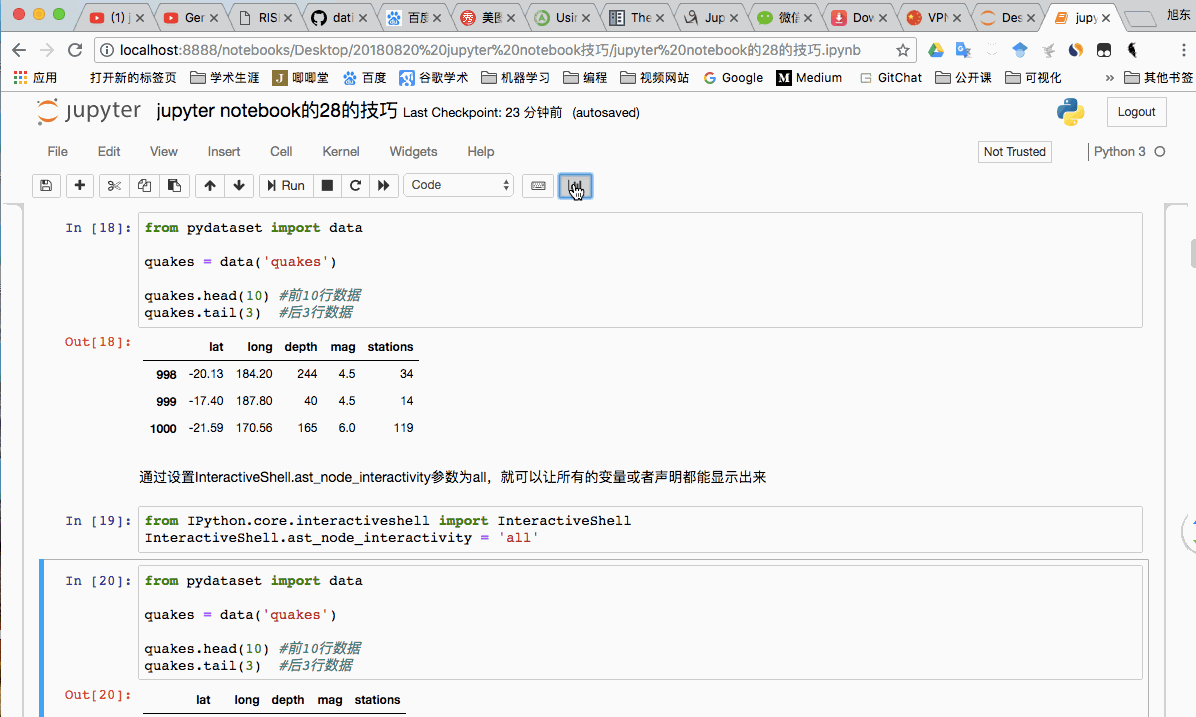This screenshot has height=717, width=1196.
Task: Open the Widgets menu
Action: pyautogui.click(x=413, y=151)
